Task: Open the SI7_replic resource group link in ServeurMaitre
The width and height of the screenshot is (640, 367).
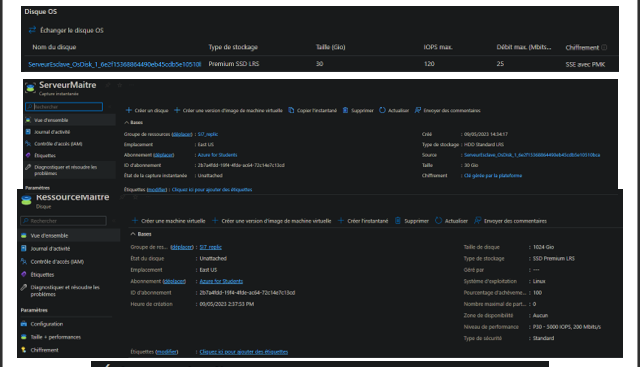Action: [208, 134]
